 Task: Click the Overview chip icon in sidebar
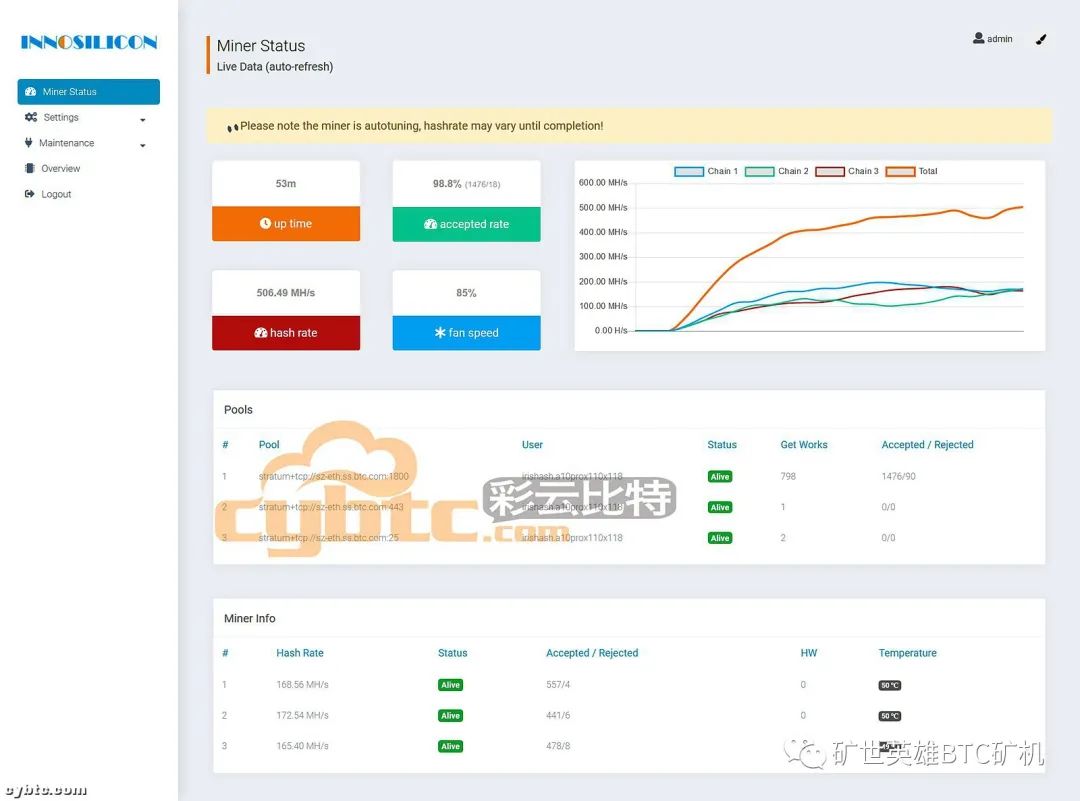(x=30, y=169)
